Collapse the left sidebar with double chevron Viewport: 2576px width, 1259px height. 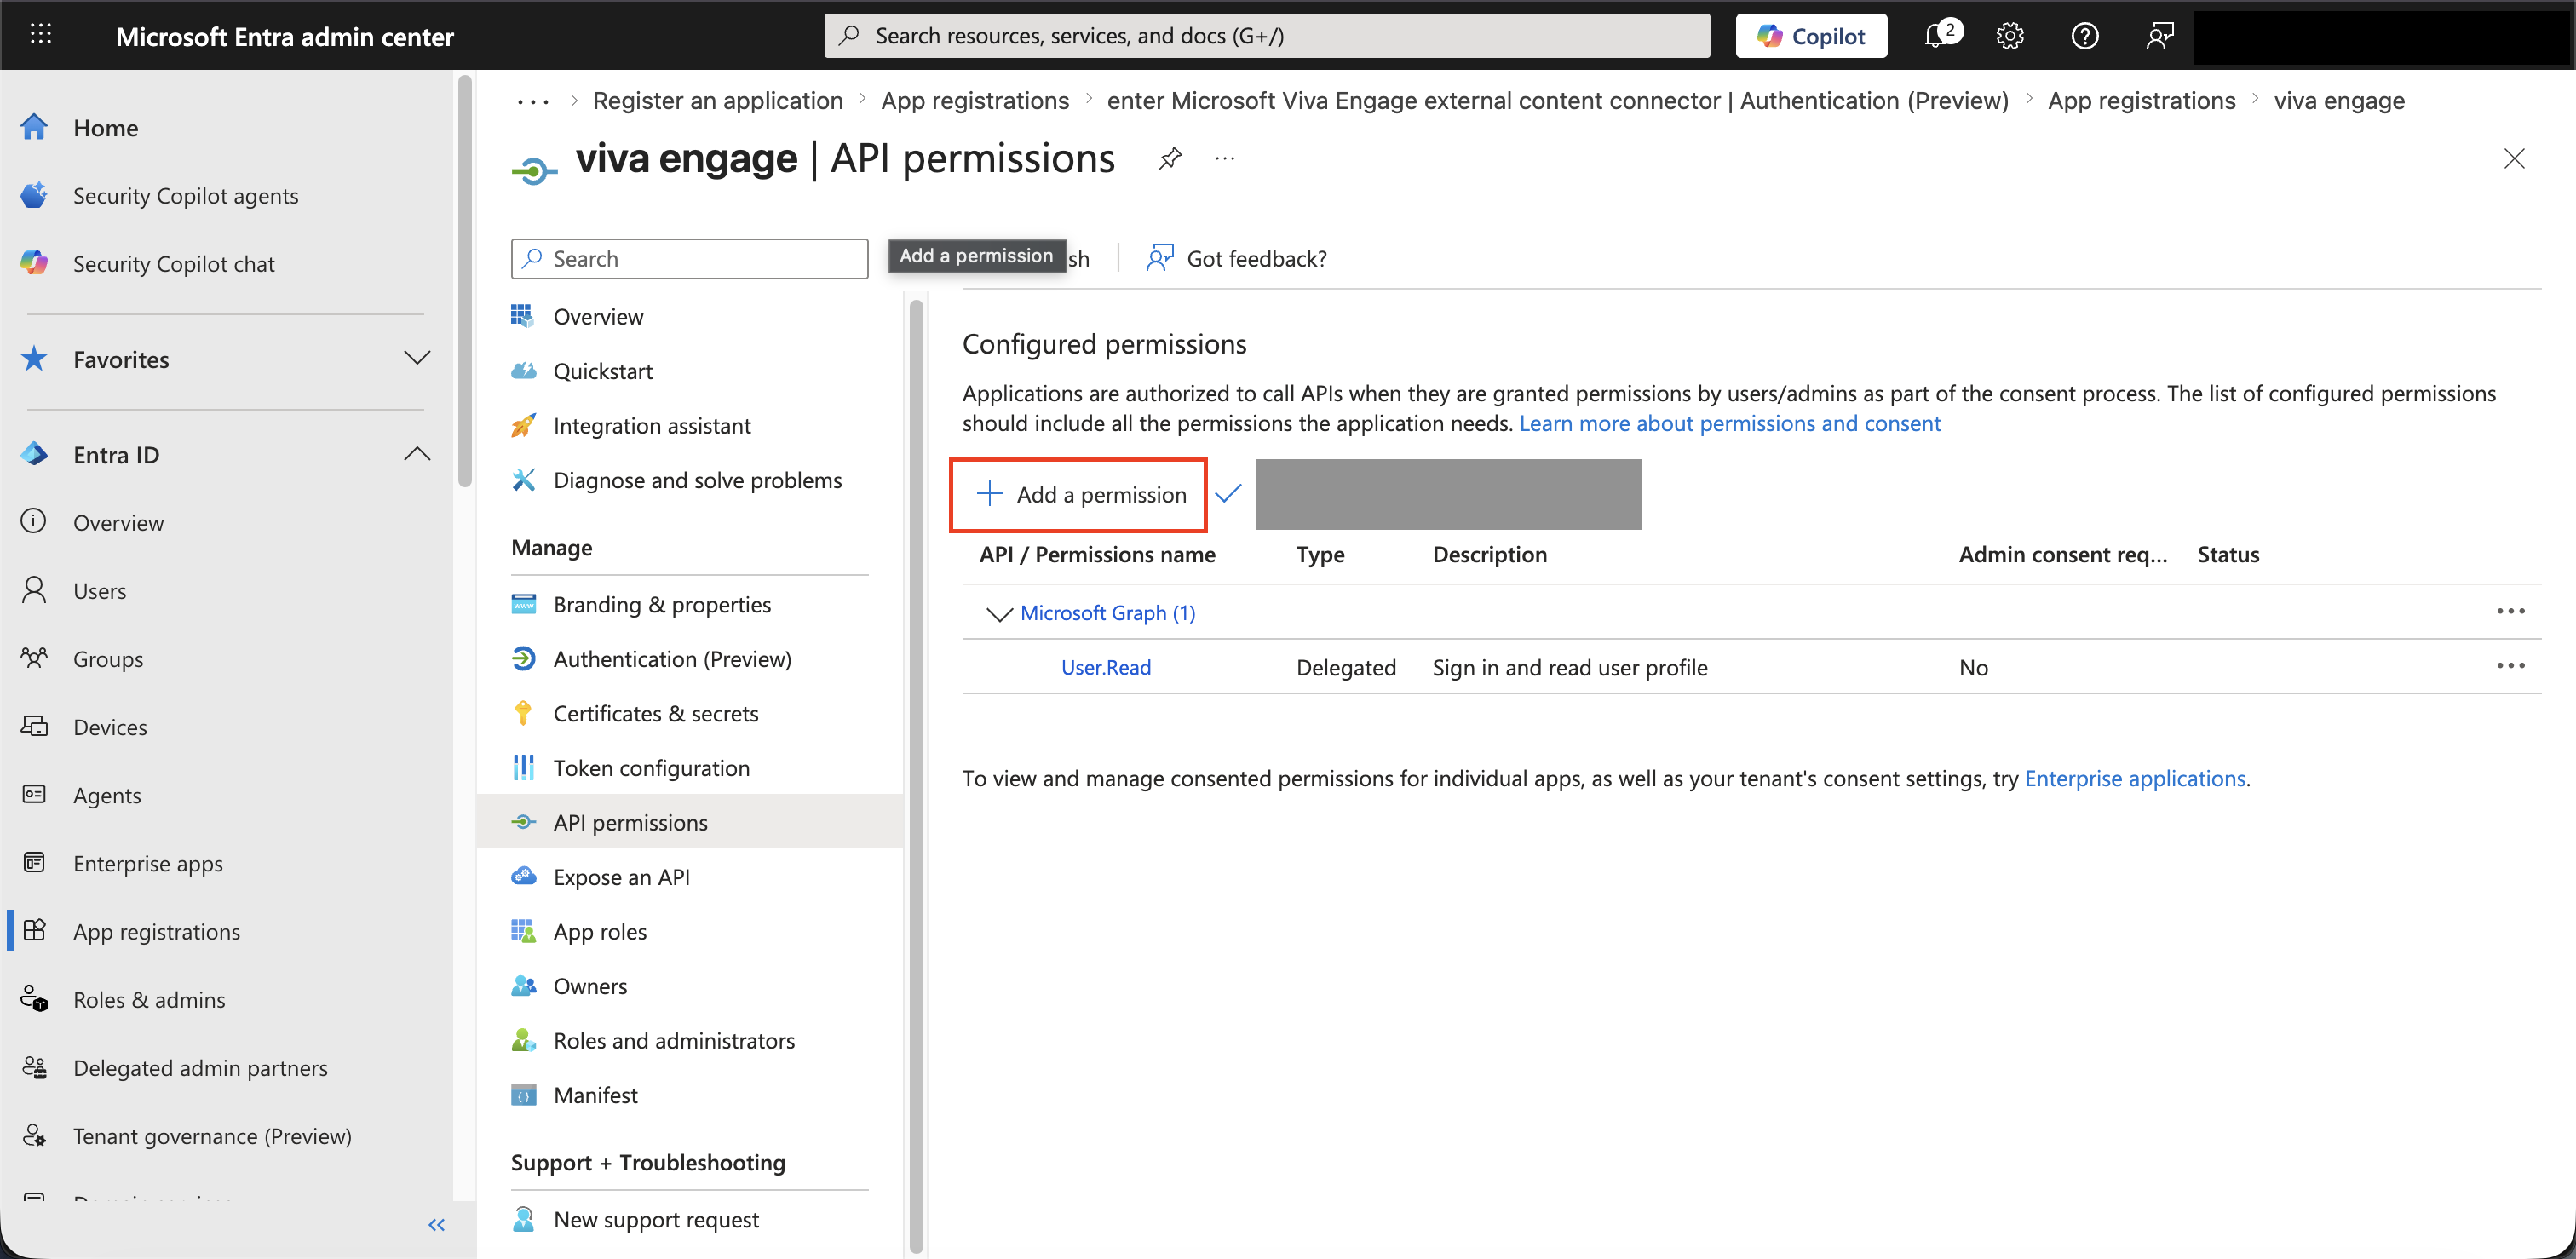(436, 1224)
